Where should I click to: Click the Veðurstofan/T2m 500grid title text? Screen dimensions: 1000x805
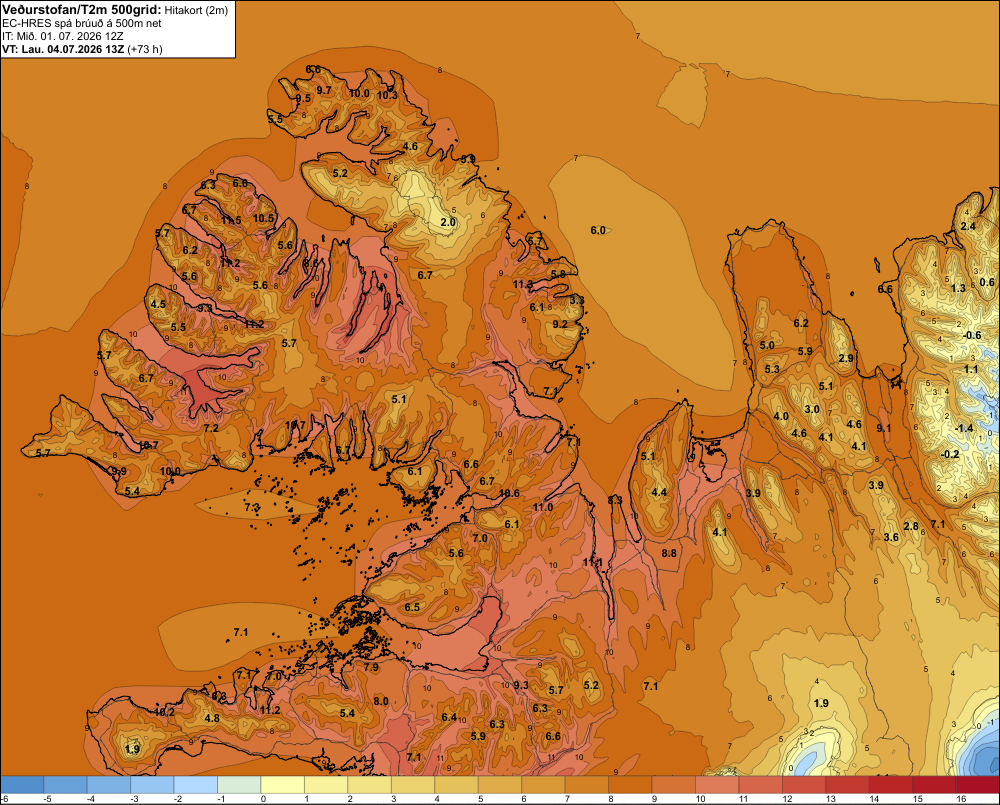click(x=81, y=10)
